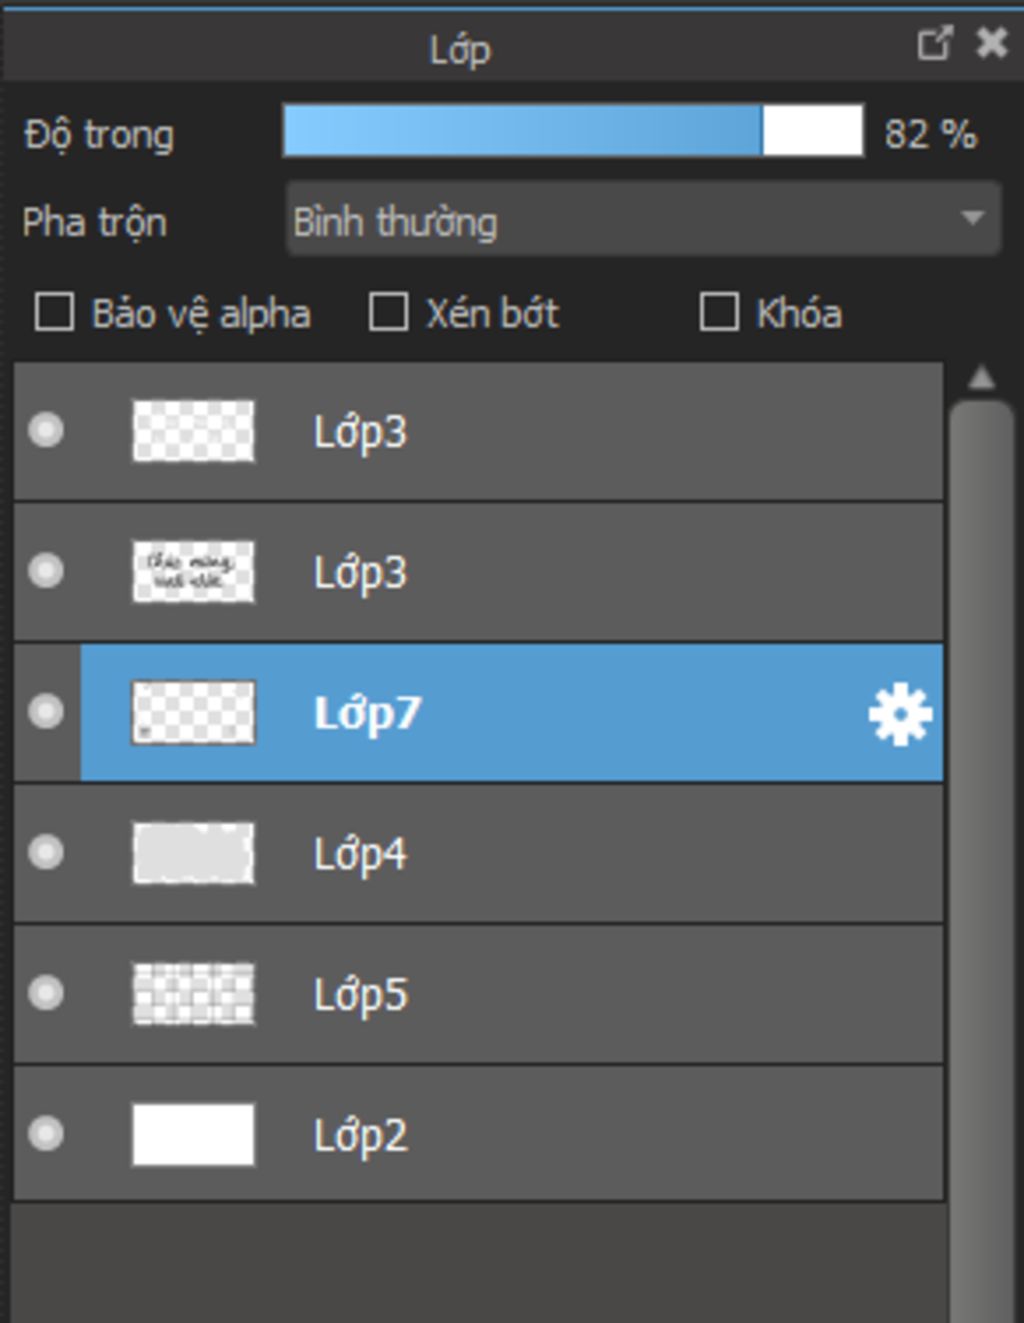The width and height of the screenshot is (1024, 1323).
Task: Toggle visibility of the Lớp4 layer
Action: click(46, 853)
